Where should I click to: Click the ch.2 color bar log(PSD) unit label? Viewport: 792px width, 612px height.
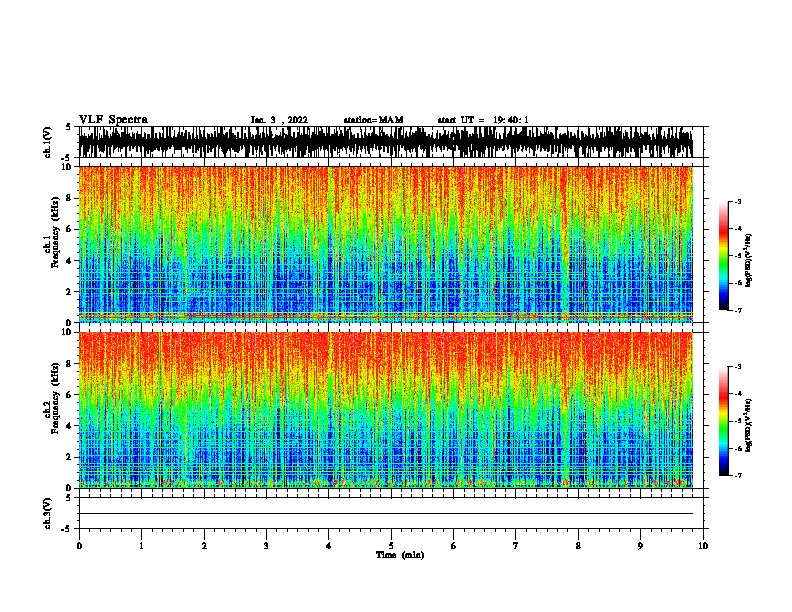[748, 425]
